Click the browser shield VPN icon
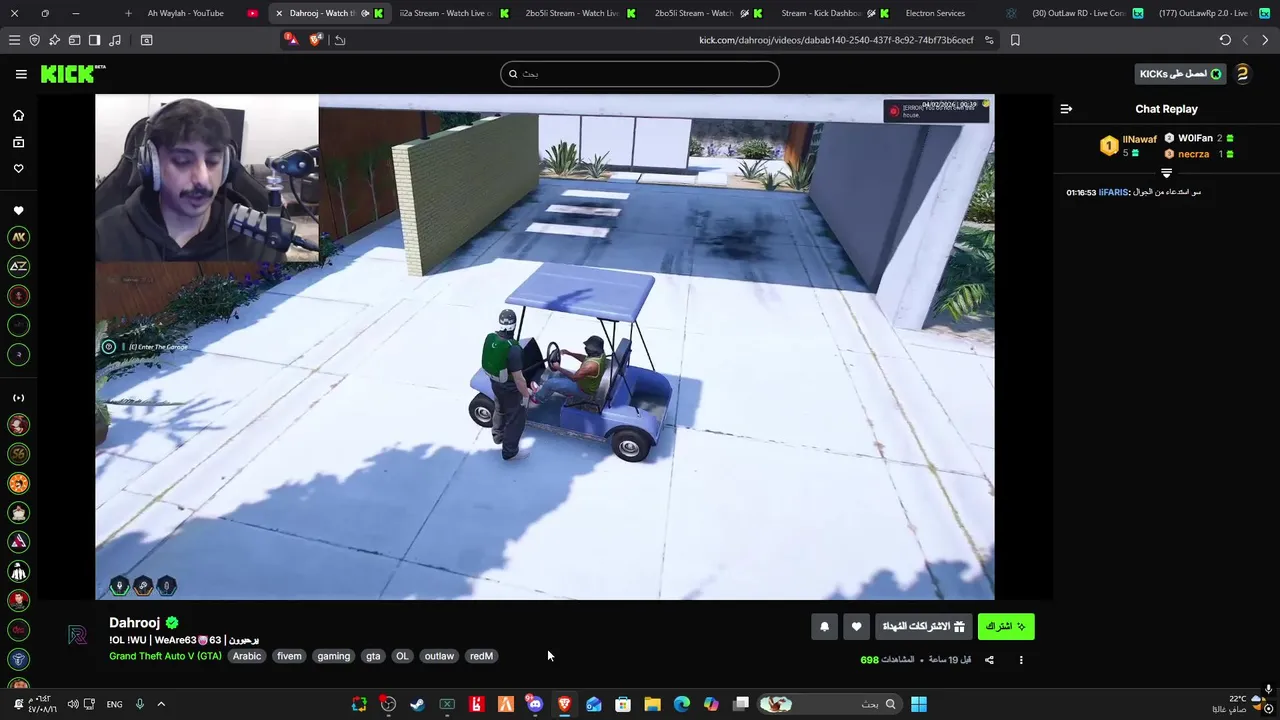 pyautogui.click(x=35, y=40)
